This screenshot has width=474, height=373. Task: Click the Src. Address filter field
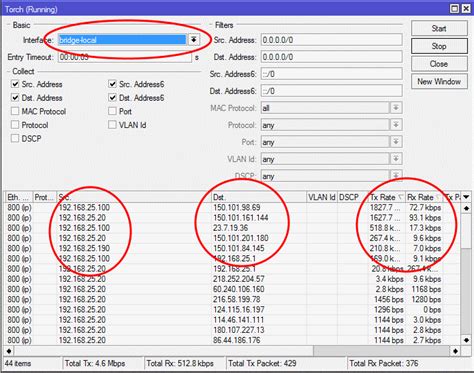pos(331,40)
